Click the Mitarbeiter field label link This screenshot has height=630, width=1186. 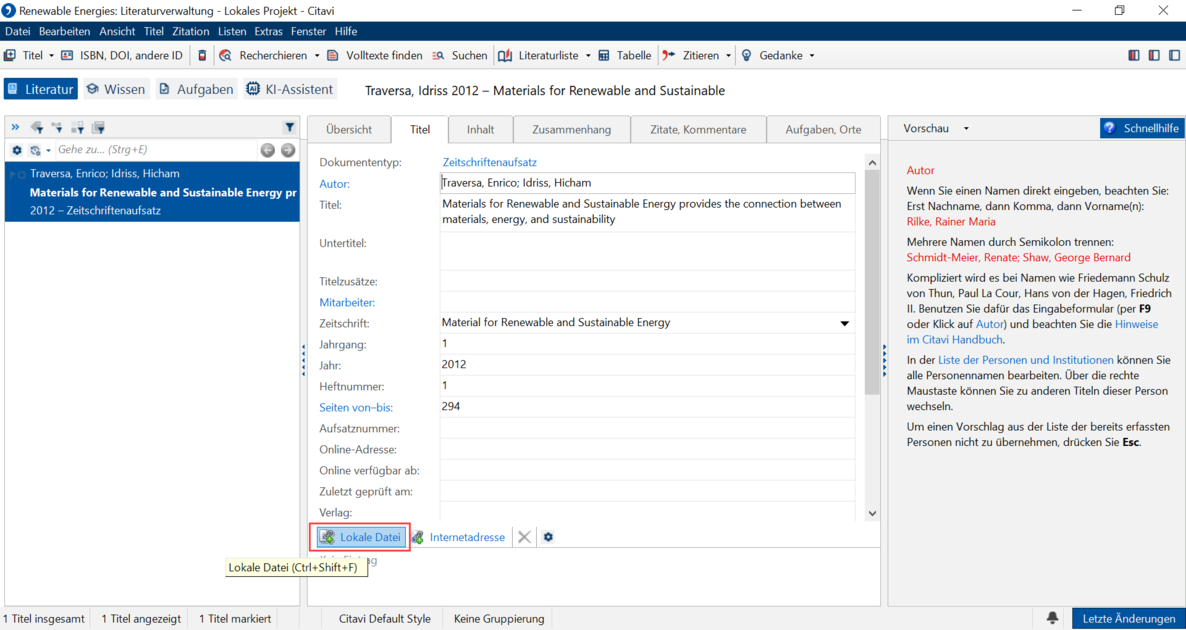(x=347, y=302)
